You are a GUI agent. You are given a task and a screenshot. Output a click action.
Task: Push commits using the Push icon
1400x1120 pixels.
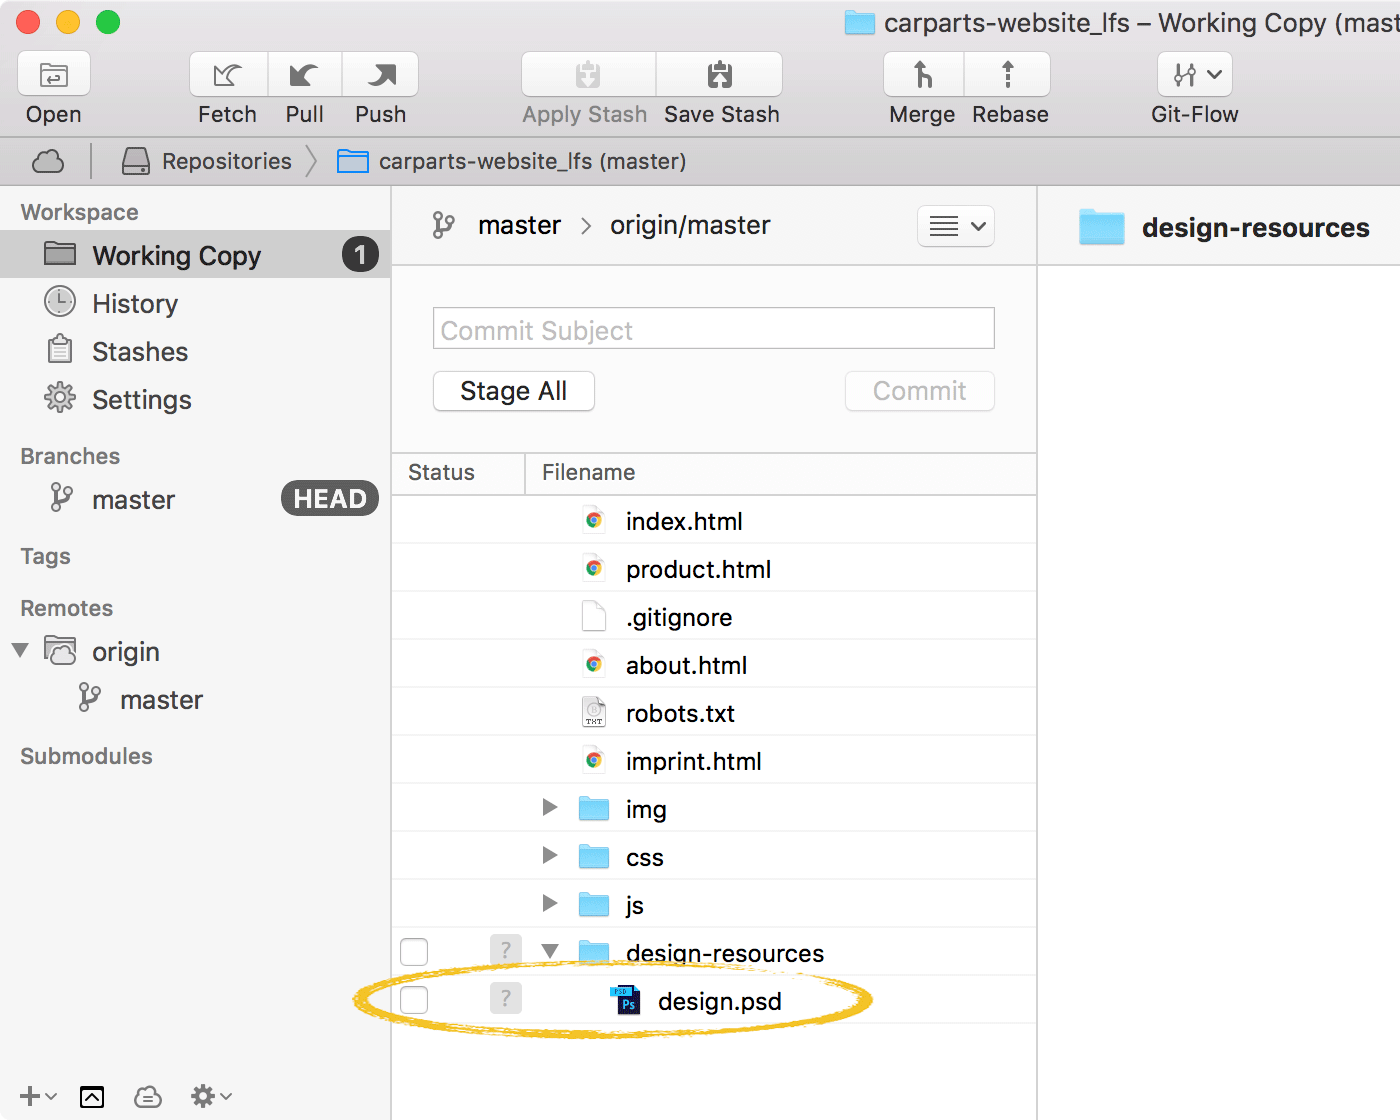(x=380, y=75)
